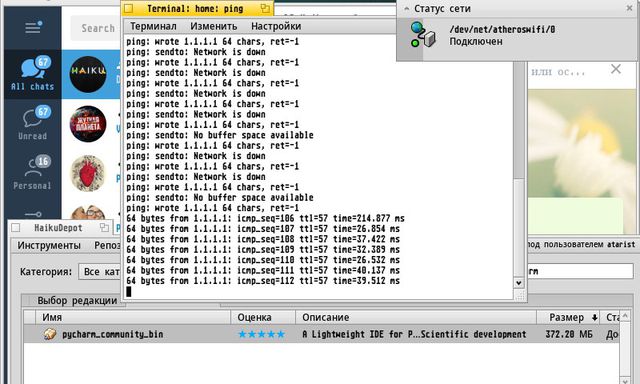Select the pycharm_community_bin package row
Screen dimensions: 640x384
pos(321,334)
